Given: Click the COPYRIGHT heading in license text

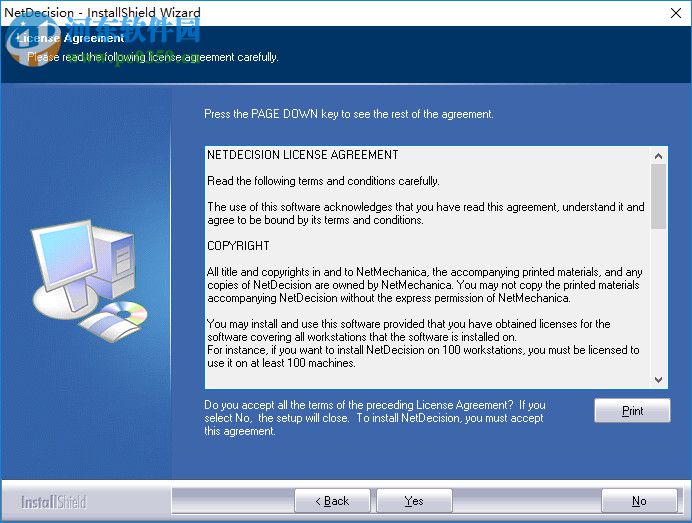Looking at the screenshot, I should [x=238, y=246].
